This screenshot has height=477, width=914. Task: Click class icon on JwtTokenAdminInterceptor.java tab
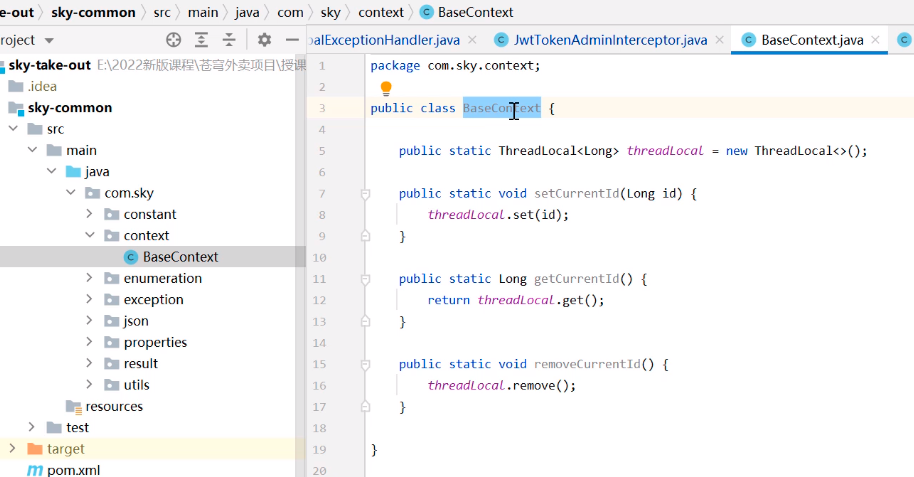pyautogui.click(x=501, y=40)
